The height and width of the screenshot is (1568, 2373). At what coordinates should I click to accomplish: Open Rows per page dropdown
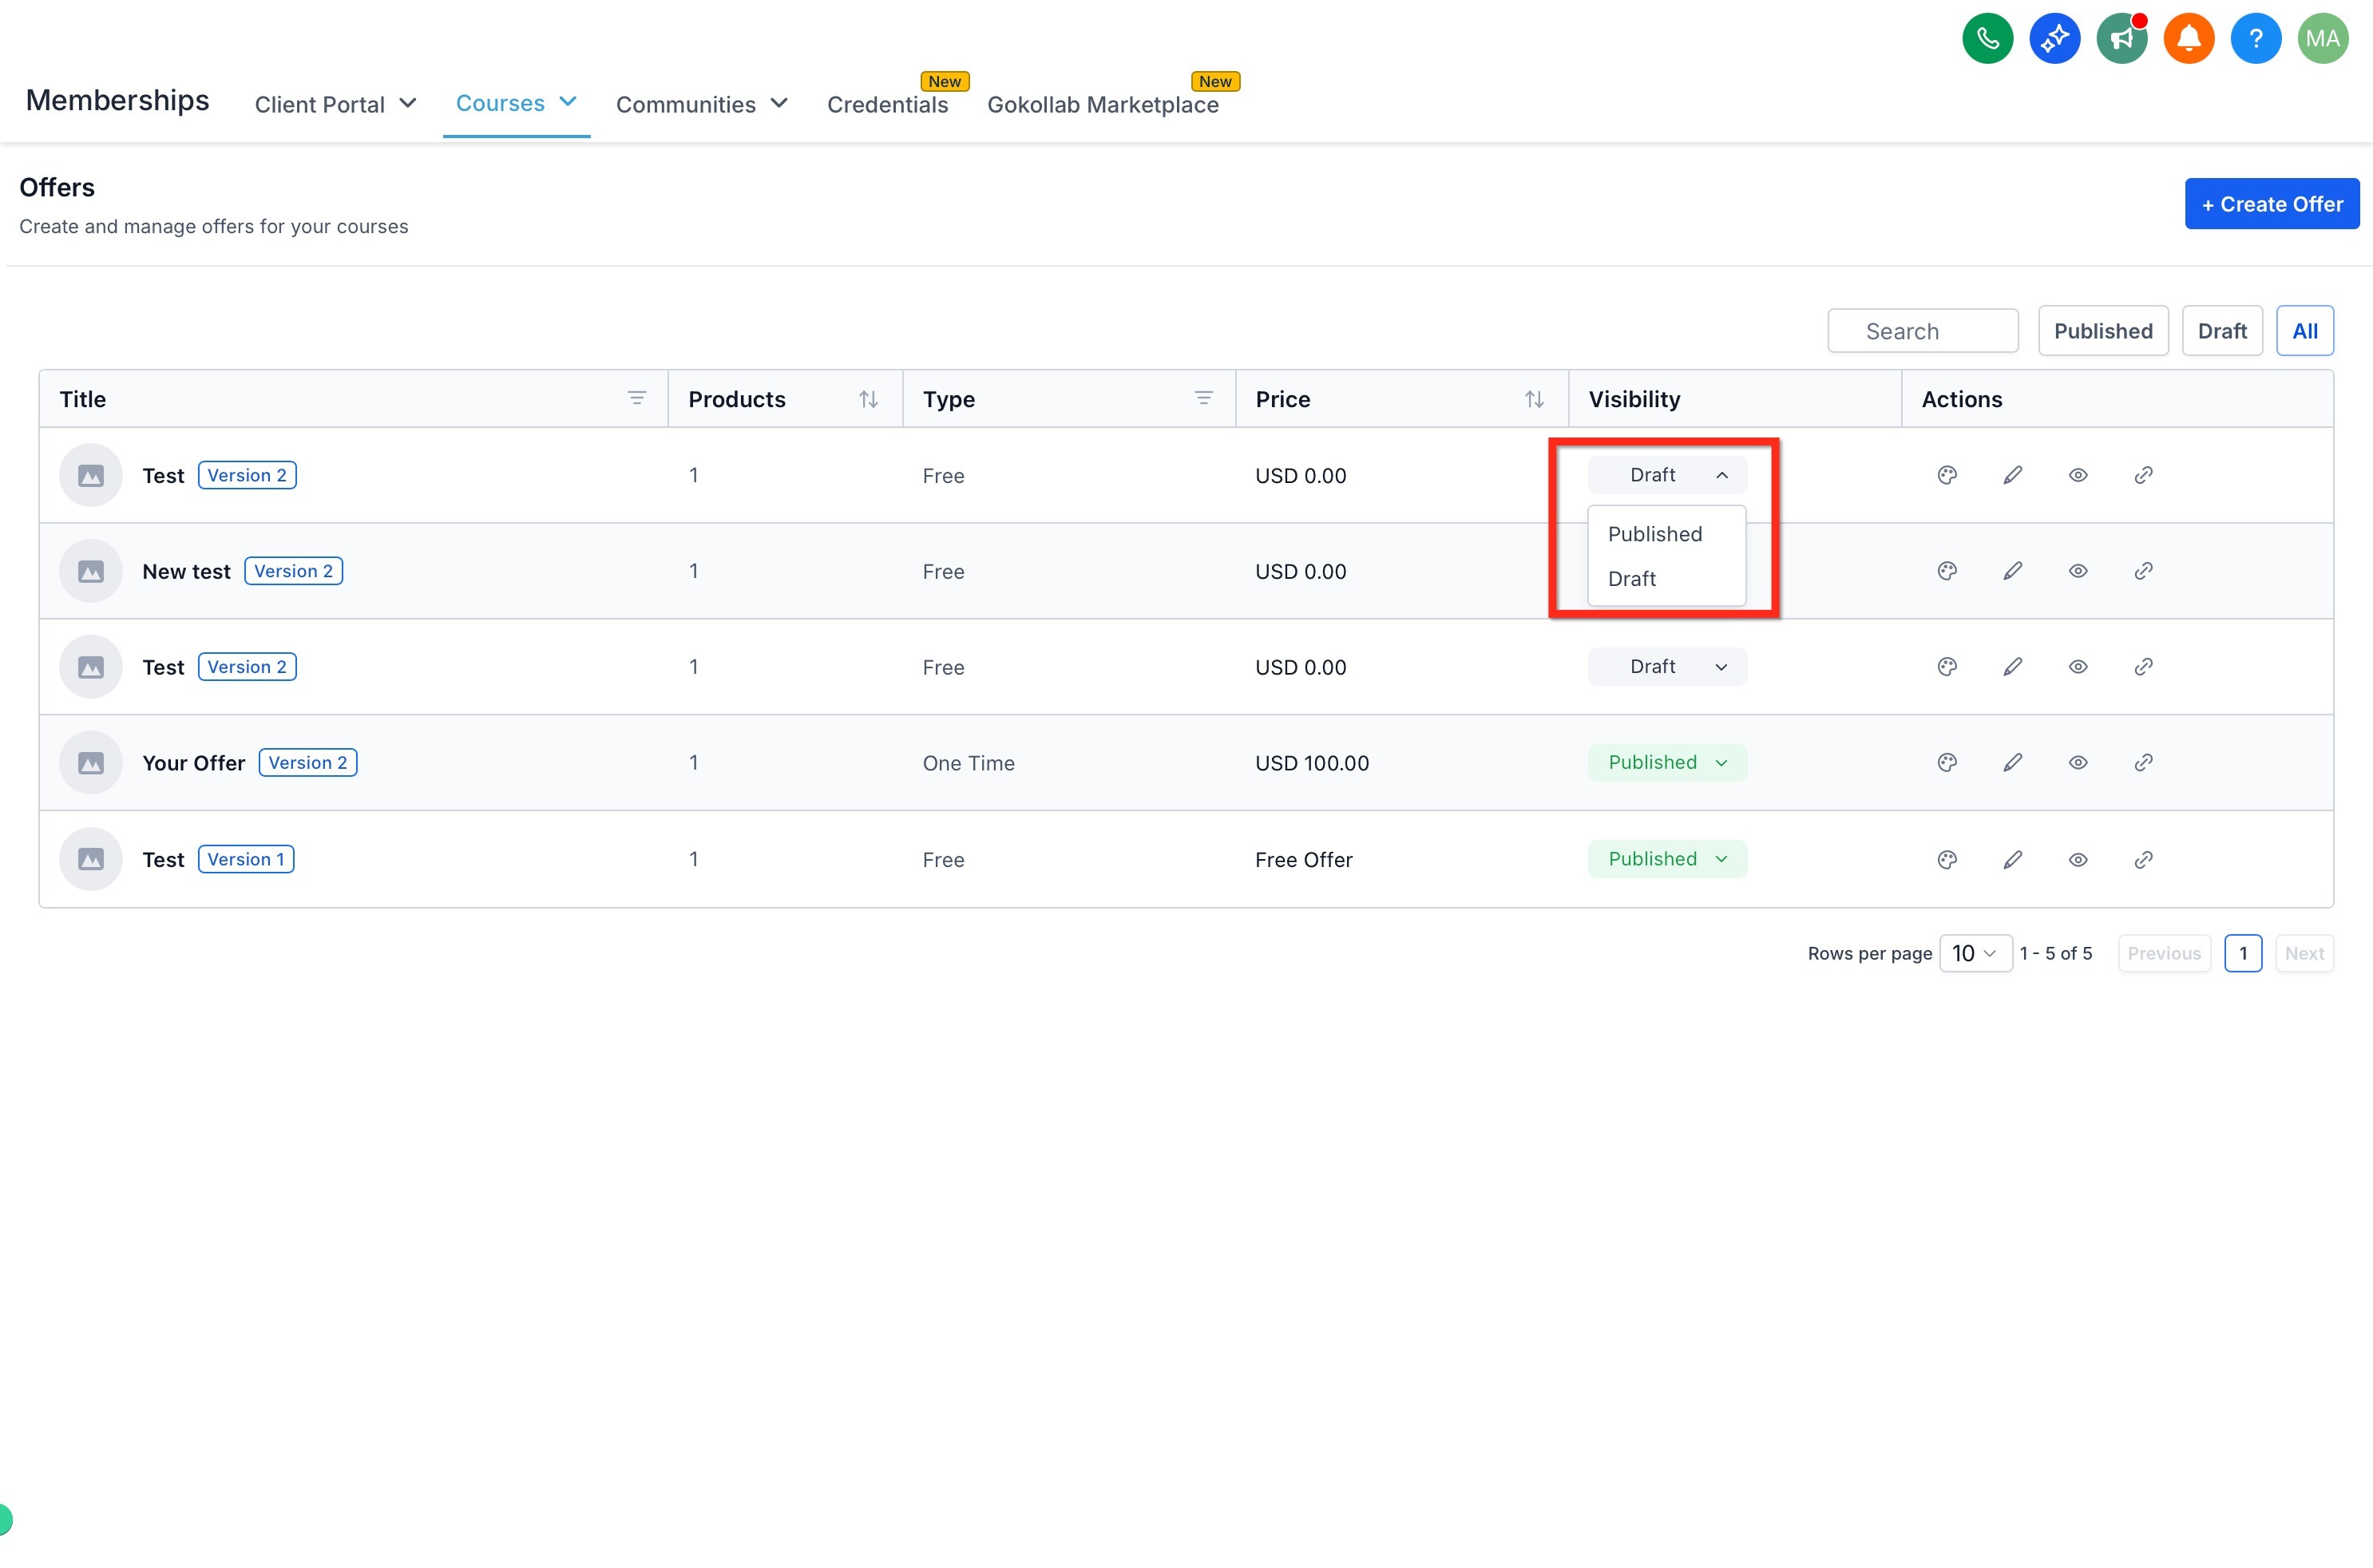pos(1975,953)
